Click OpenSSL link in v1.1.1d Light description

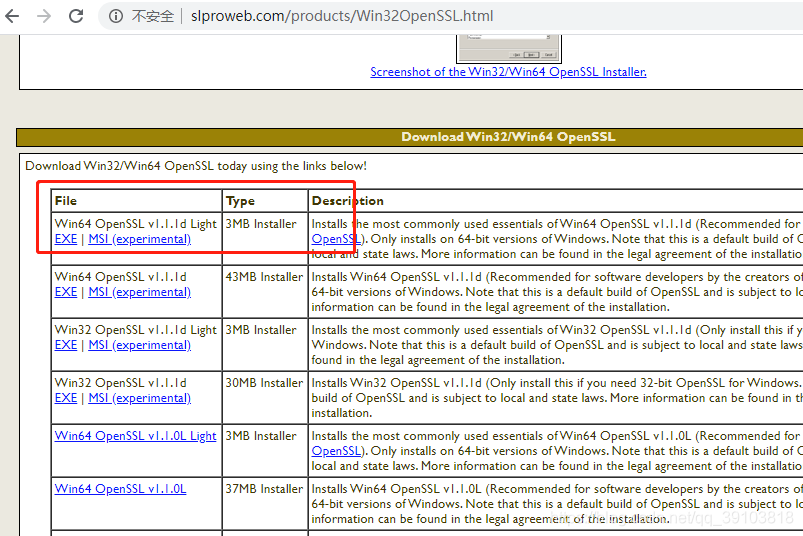coord(336,239)
